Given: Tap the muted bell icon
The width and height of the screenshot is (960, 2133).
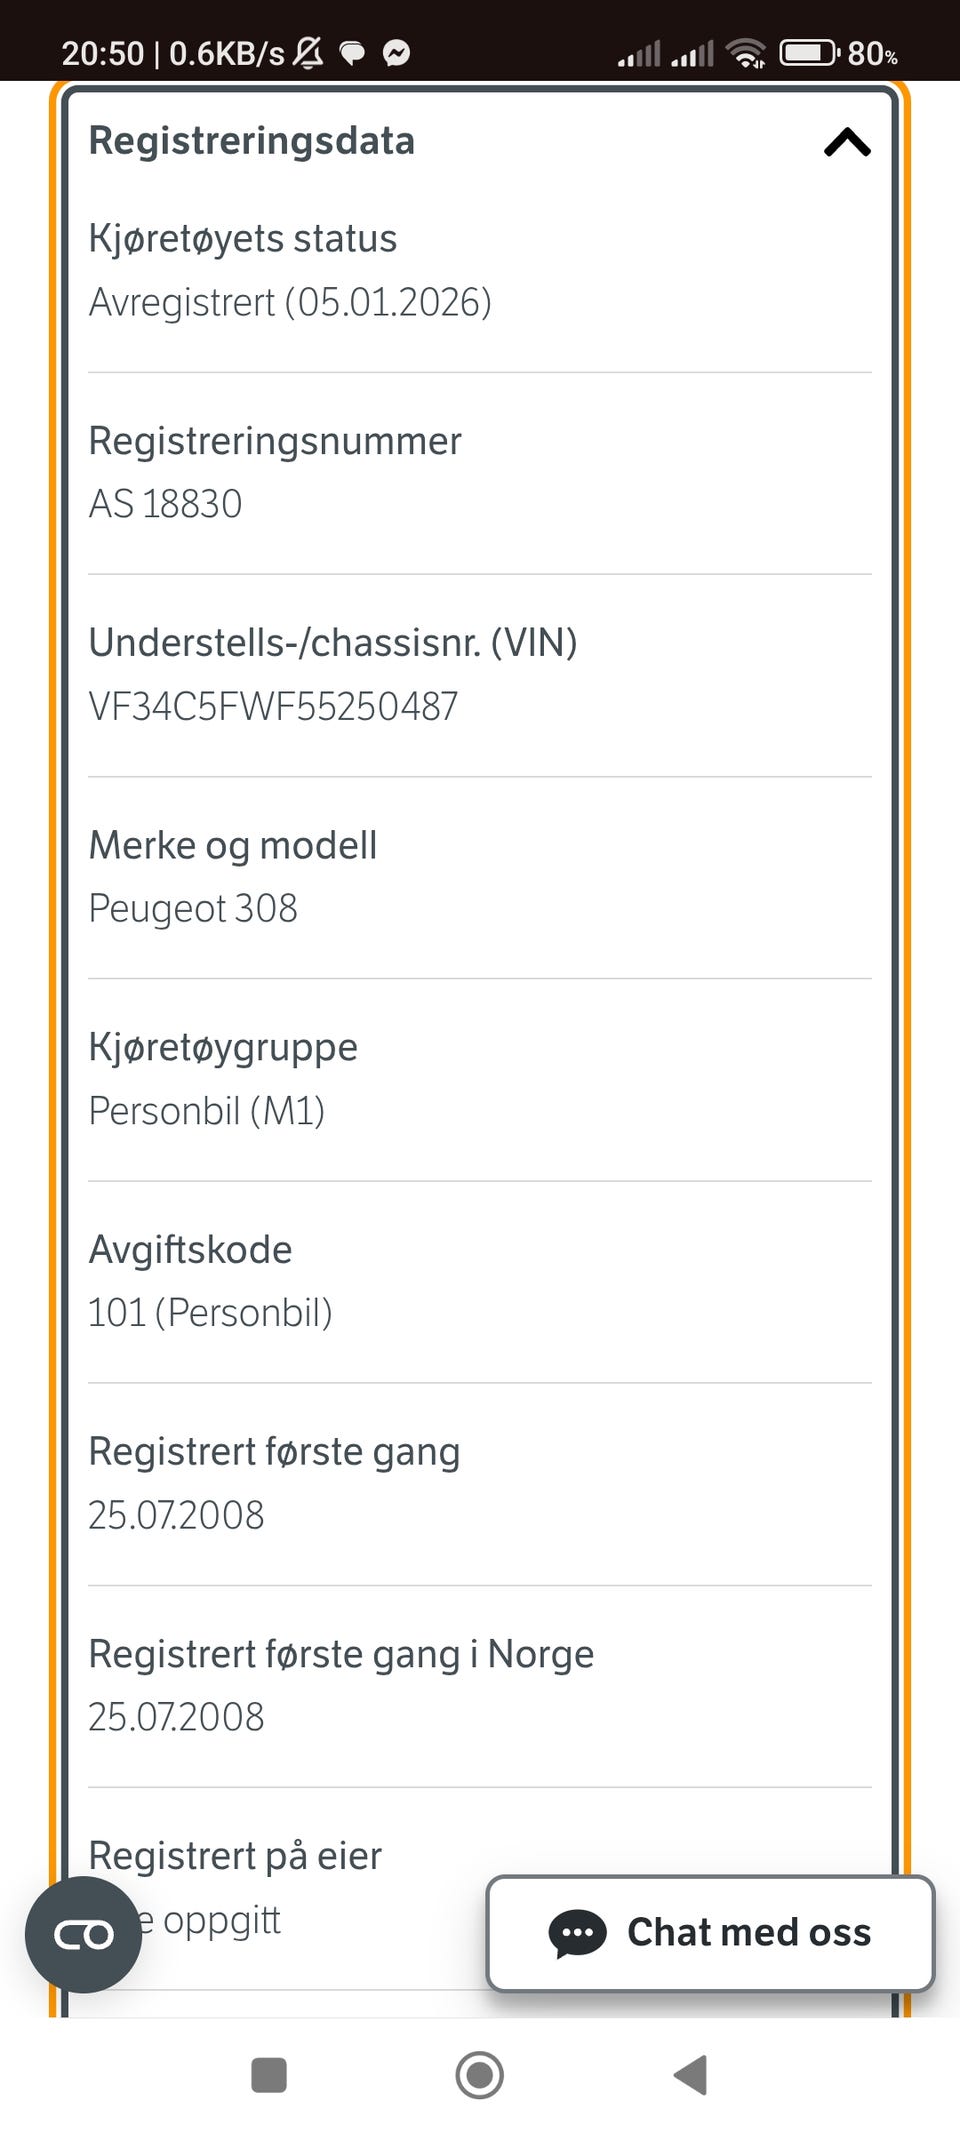Looking at the screenshot, I should point(308,52).
